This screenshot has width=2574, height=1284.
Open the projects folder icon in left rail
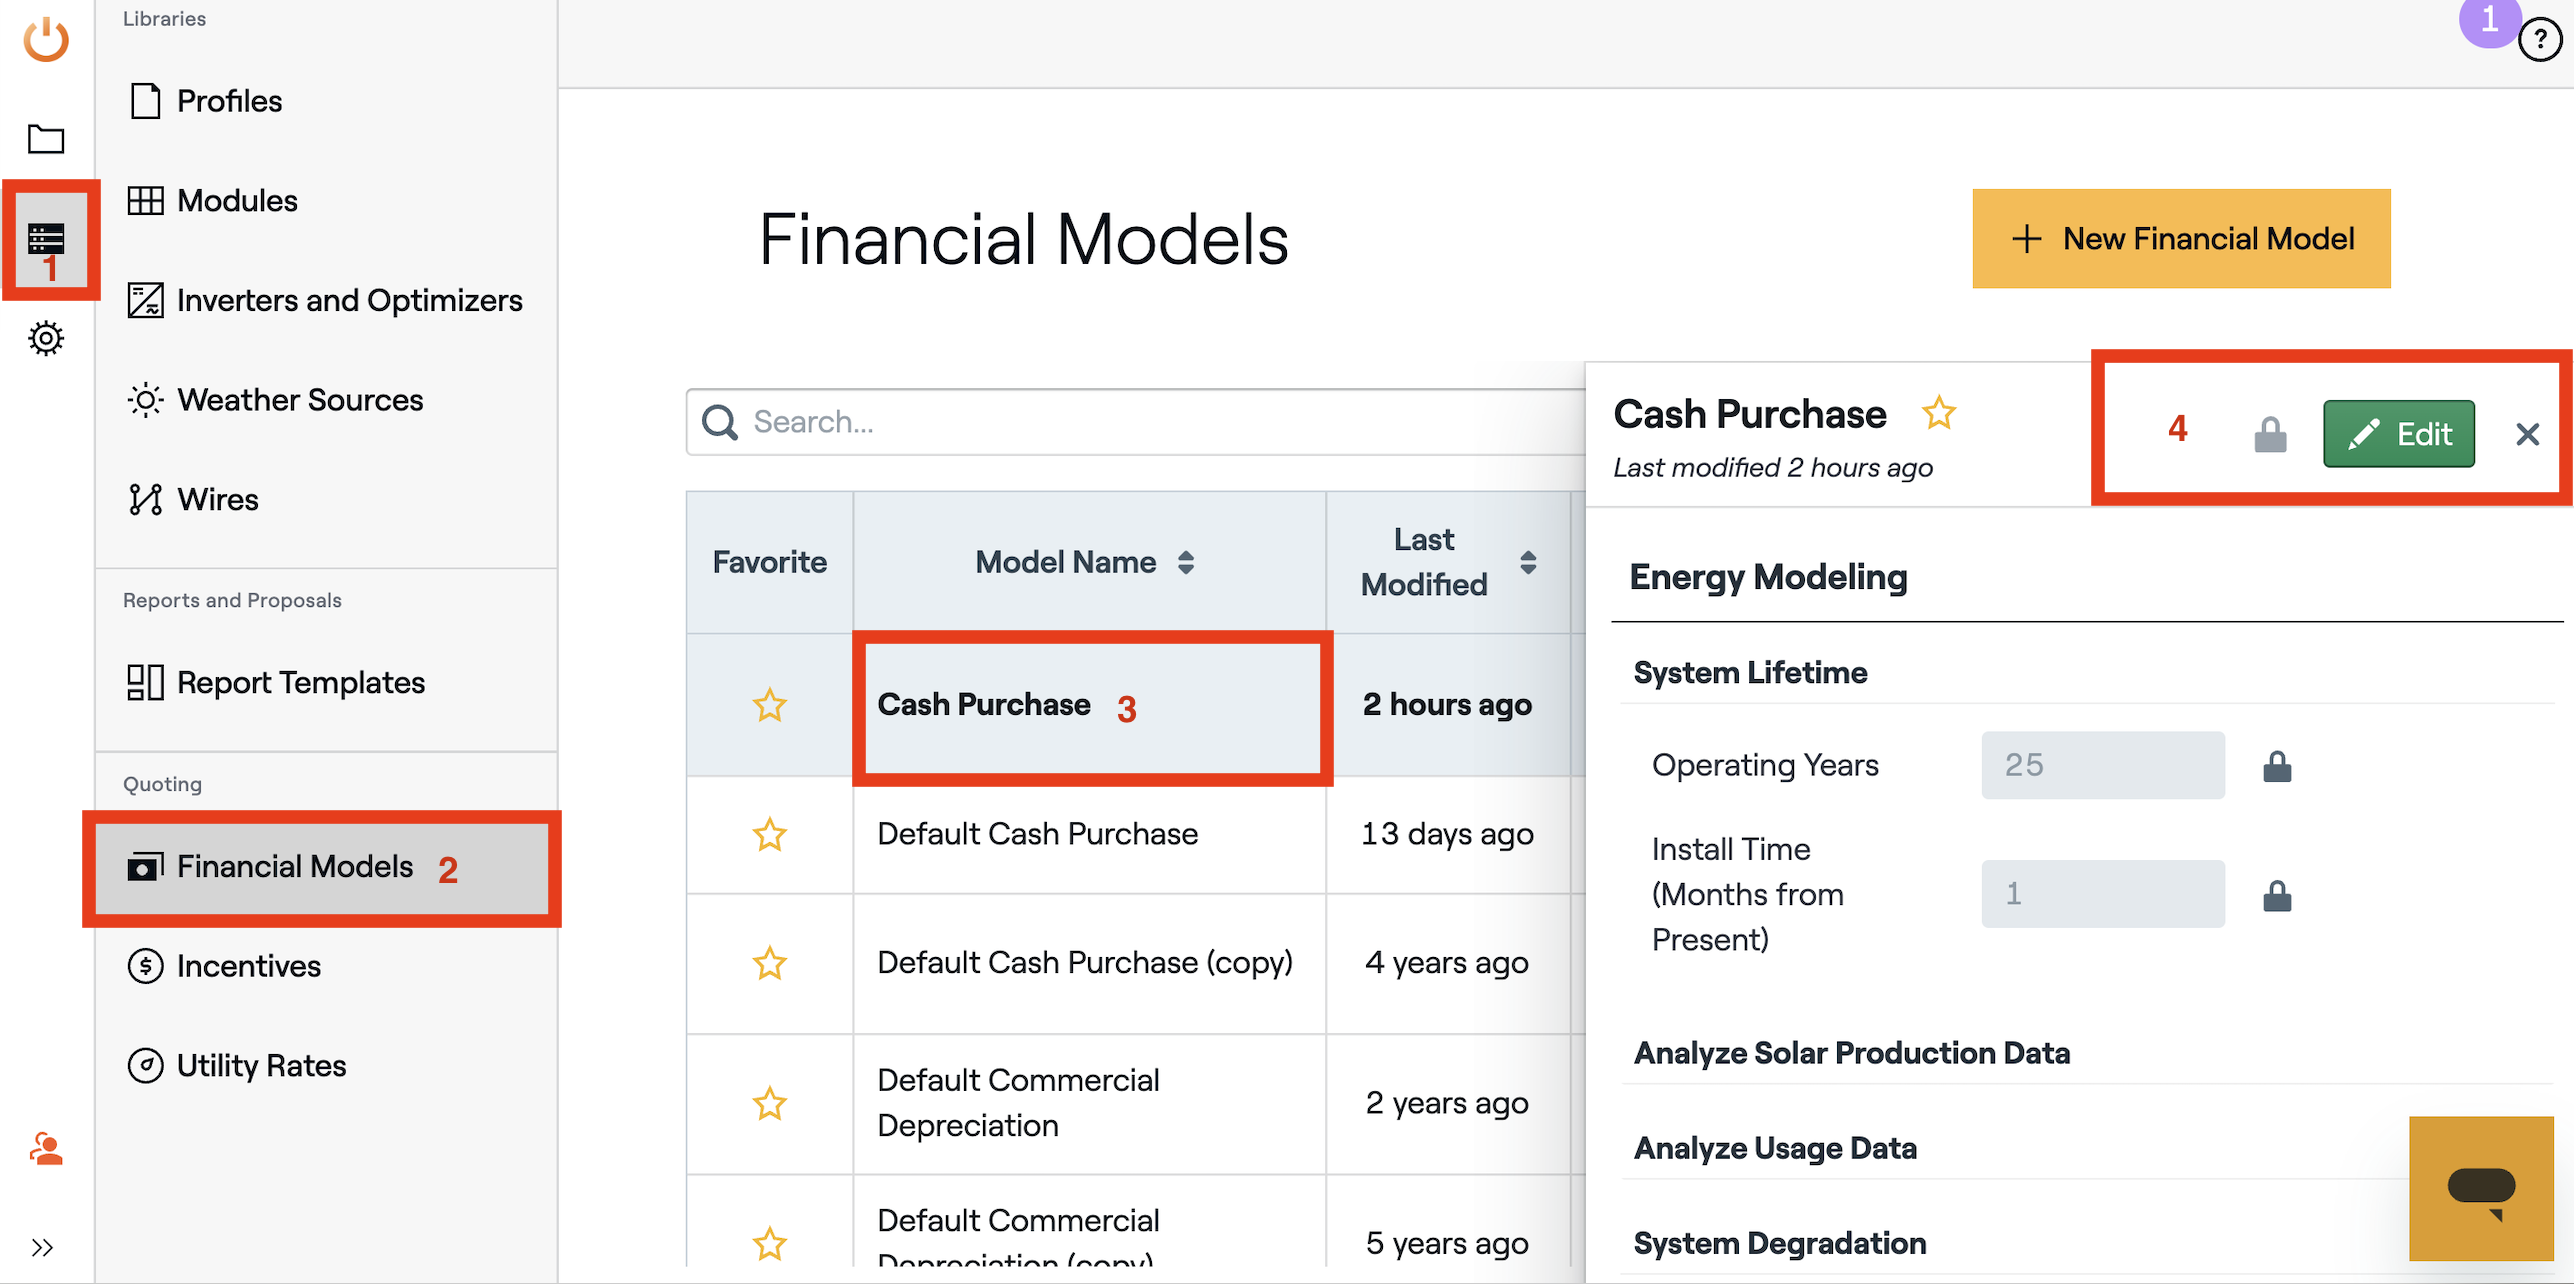tap(46, 139)
